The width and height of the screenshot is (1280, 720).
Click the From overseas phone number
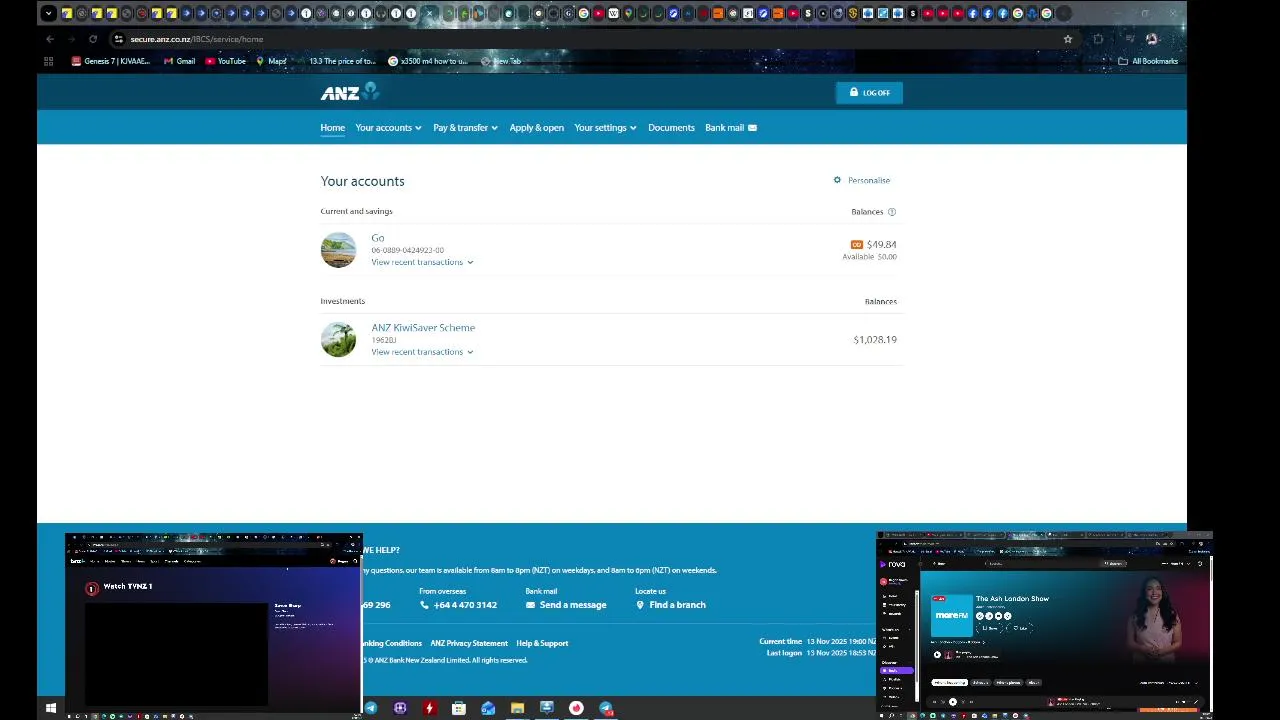click(x=458, y=605)
